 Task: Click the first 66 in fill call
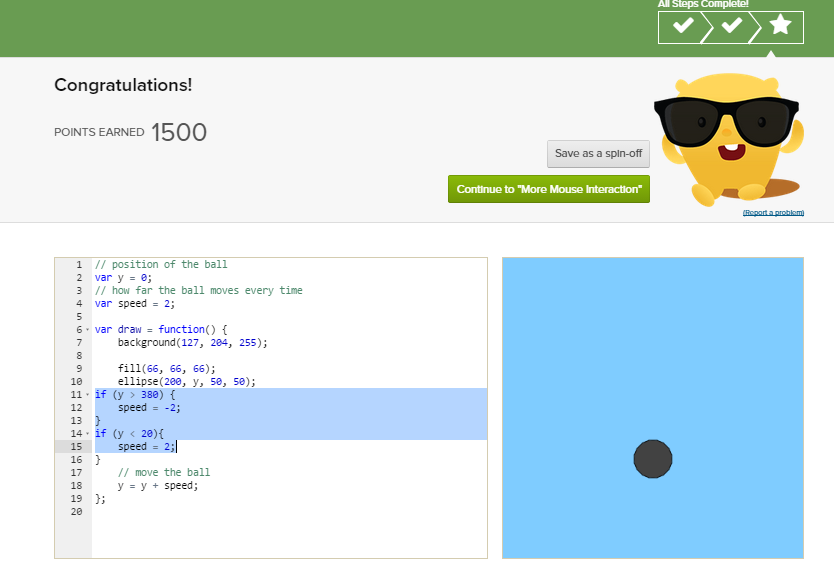[x=153, y=369]
